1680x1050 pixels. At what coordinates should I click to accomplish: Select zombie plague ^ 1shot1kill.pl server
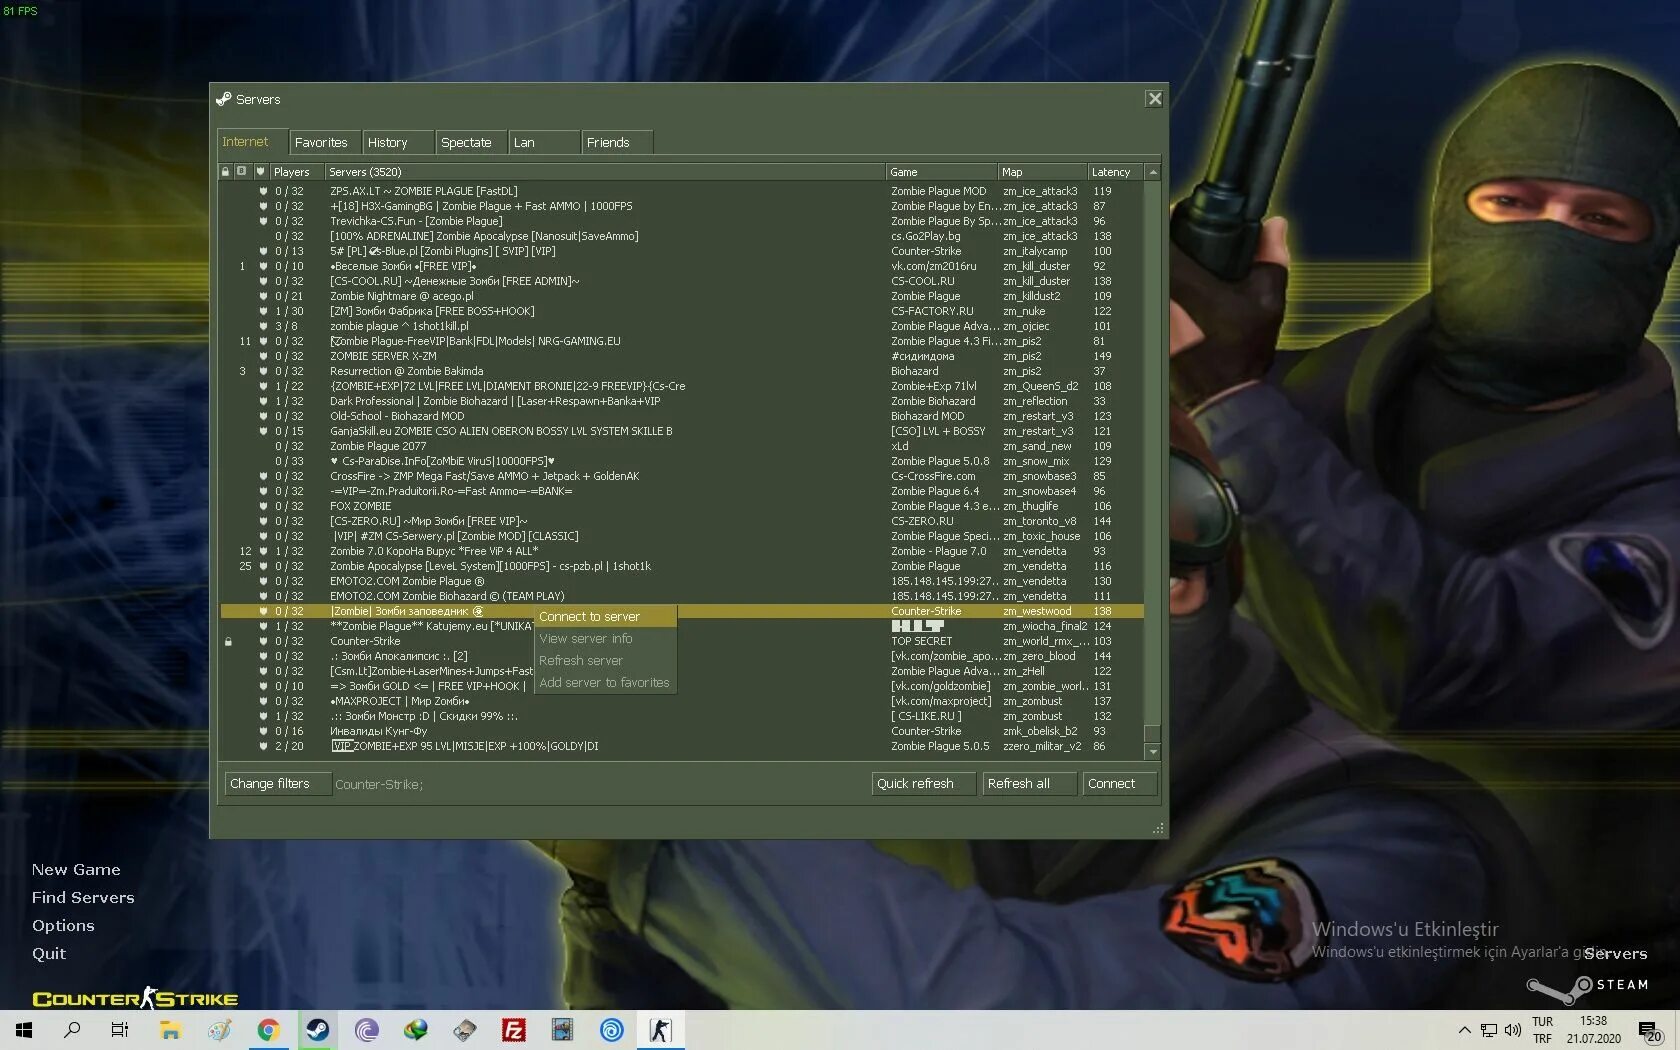pos(681,326)
